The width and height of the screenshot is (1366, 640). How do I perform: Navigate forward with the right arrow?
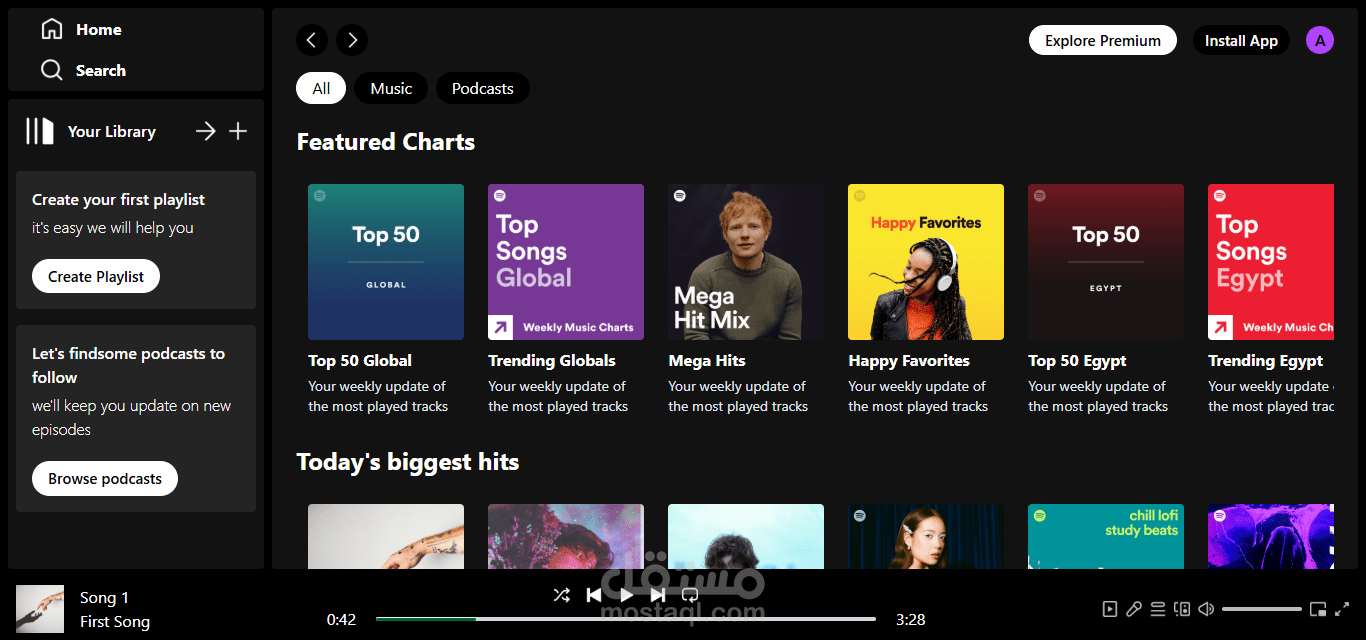(x=351, y=40)
